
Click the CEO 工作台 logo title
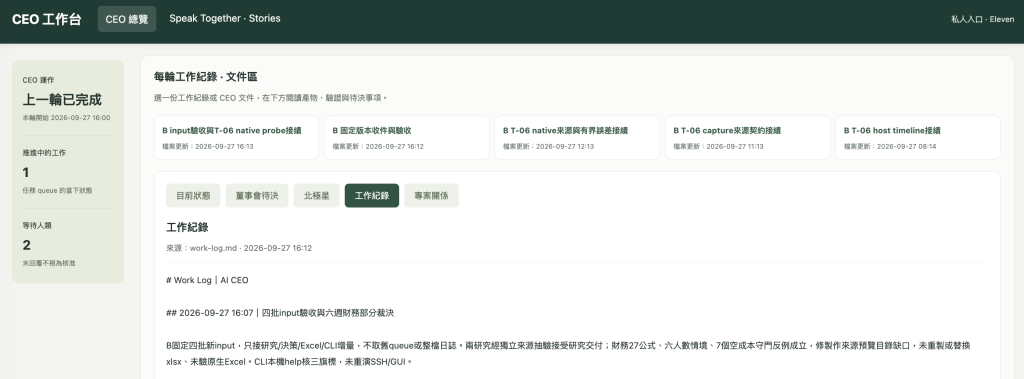coord(46,19)
